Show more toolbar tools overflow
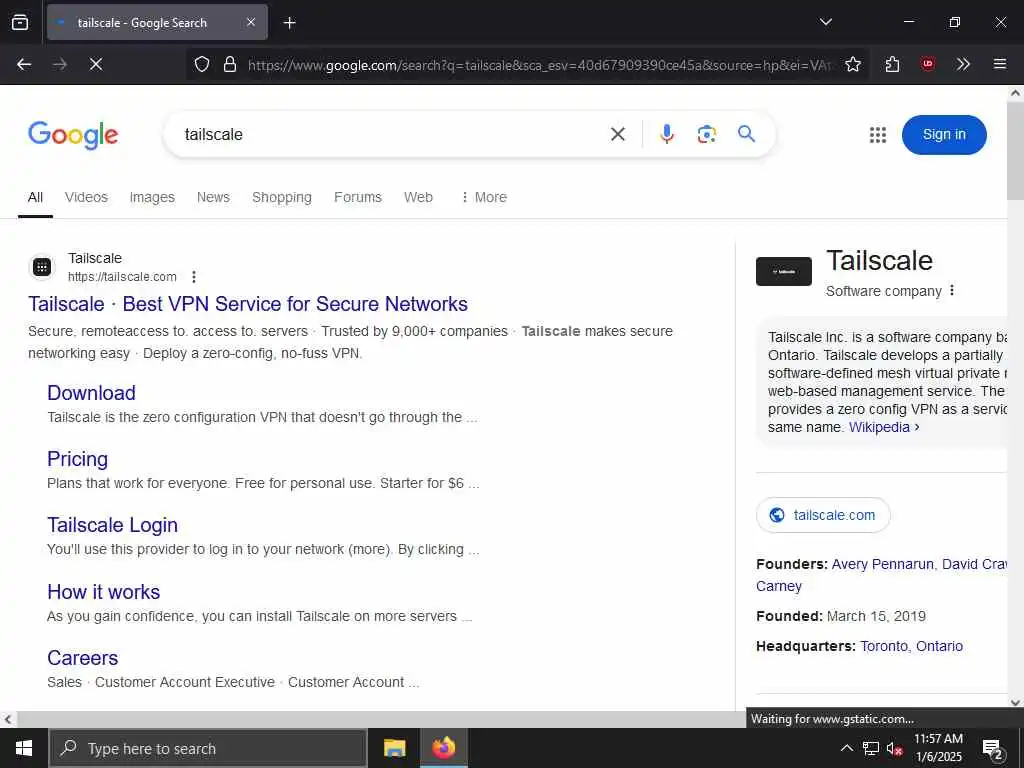1024x768 pixels. pos(963,64)
